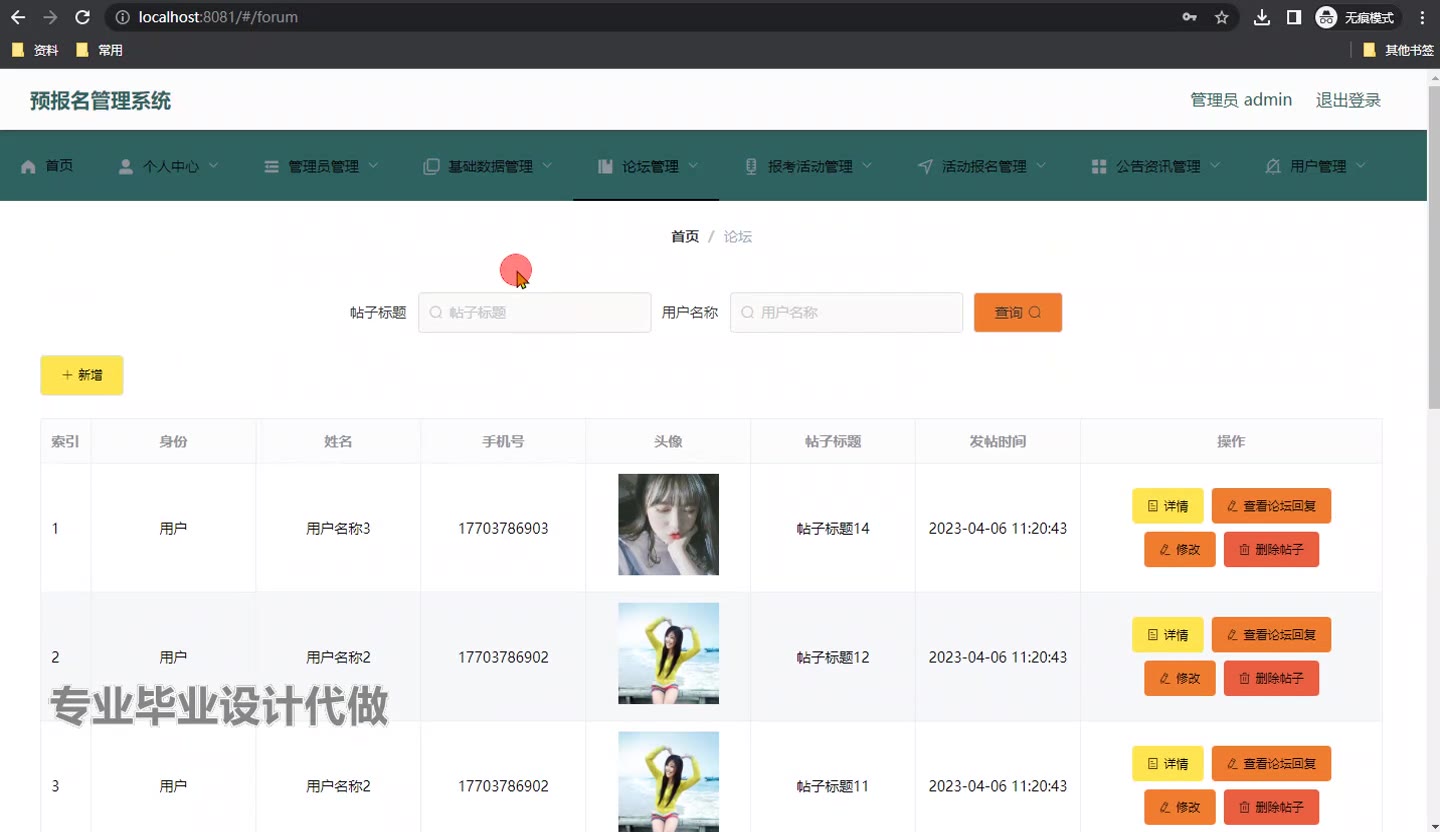Image resolution: width=1440 pixels, height=832 pixels.
Task: Toggle the browser side panel icon
Action: [x=1293, y=17]
